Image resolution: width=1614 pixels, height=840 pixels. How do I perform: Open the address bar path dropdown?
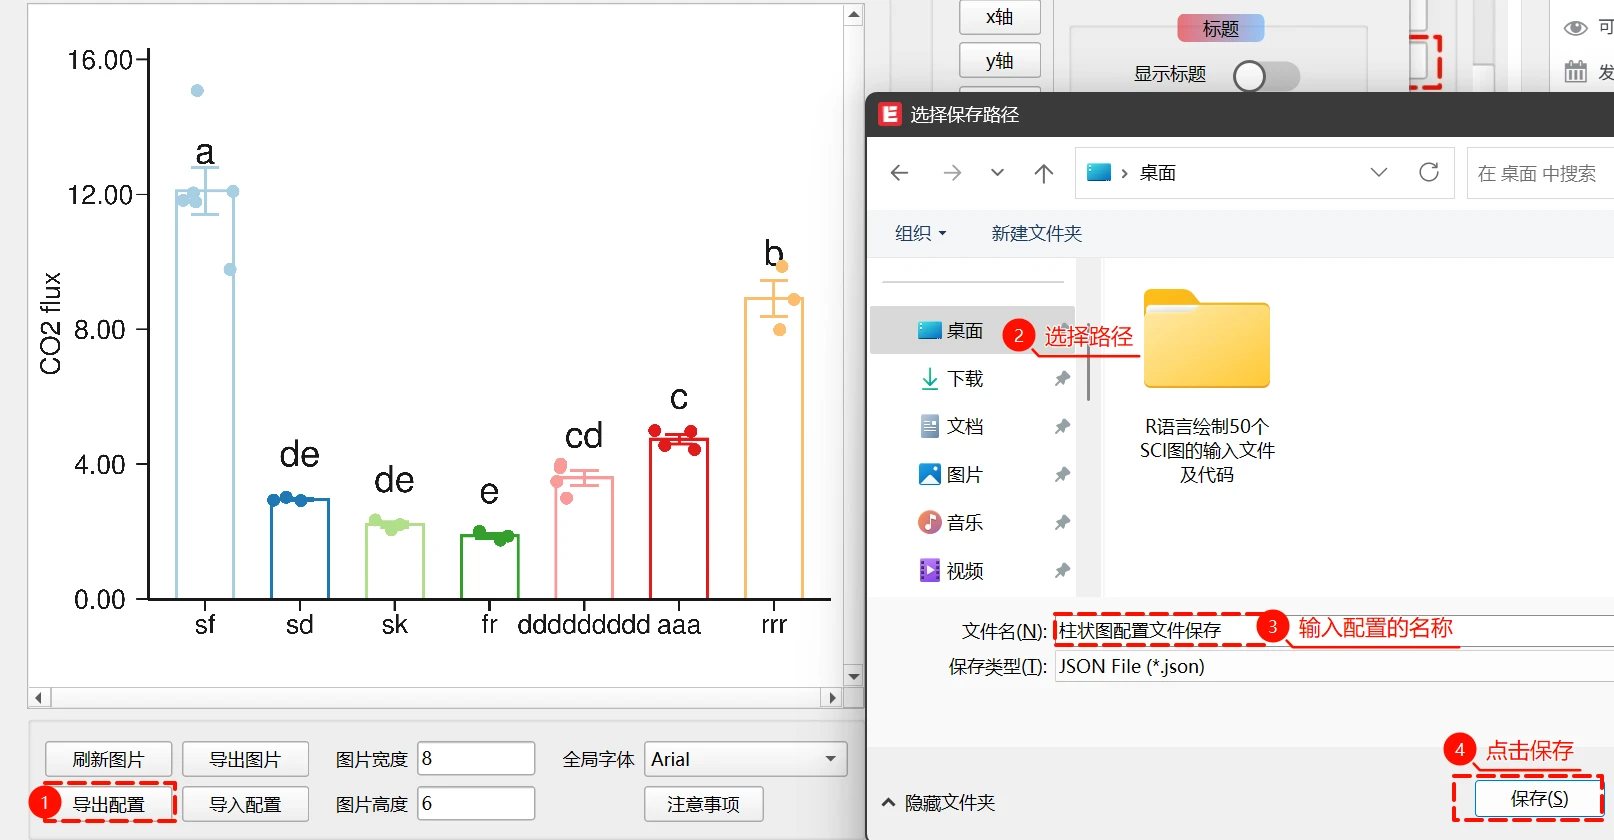click(x=1379, y=172)
